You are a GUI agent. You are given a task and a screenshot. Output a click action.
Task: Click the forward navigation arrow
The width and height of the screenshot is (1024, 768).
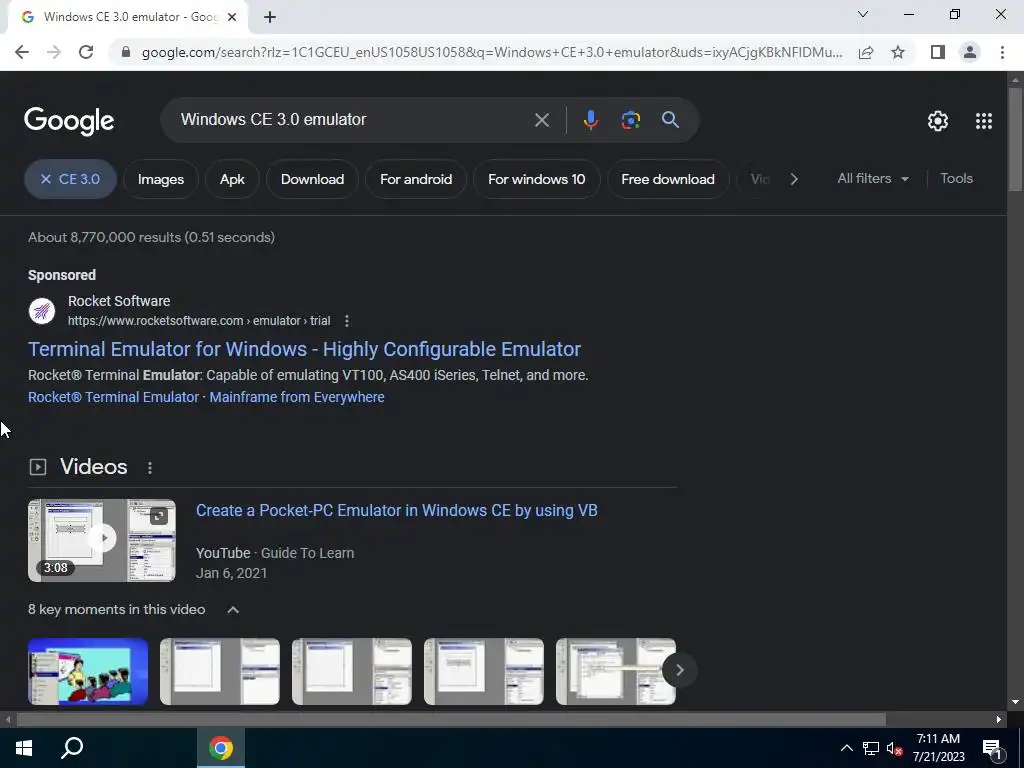click(54, 52)
